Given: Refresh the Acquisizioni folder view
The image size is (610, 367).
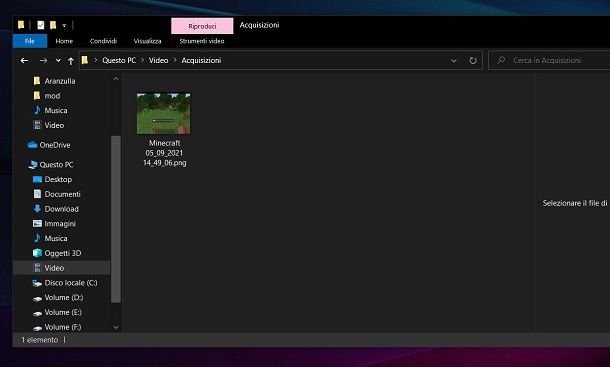Looking at the screenshot, I should point(473,60).
